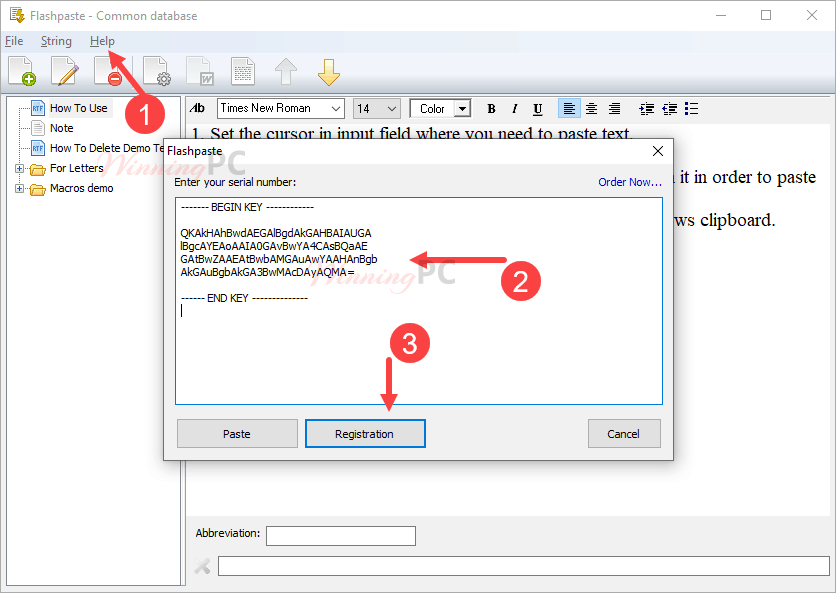Image resolution: width=836 pixels, height=593 pixels.
Task: Click key line starting GAtBwZAAEAt
Action: coord(279,259)
